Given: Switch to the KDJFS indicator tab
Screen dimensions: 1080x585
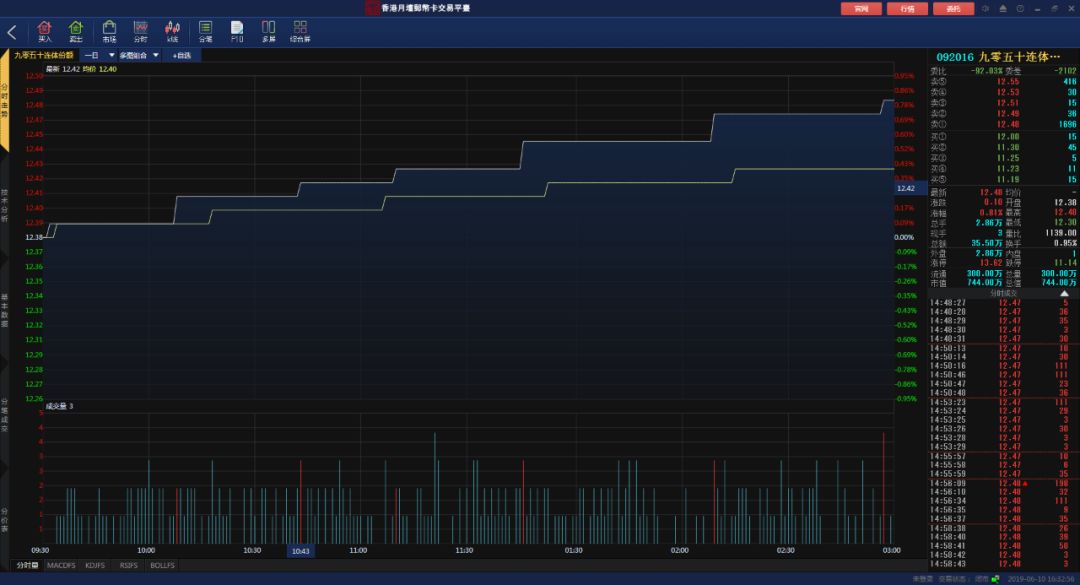Looking at the screenshot, I should coord(95,565).
